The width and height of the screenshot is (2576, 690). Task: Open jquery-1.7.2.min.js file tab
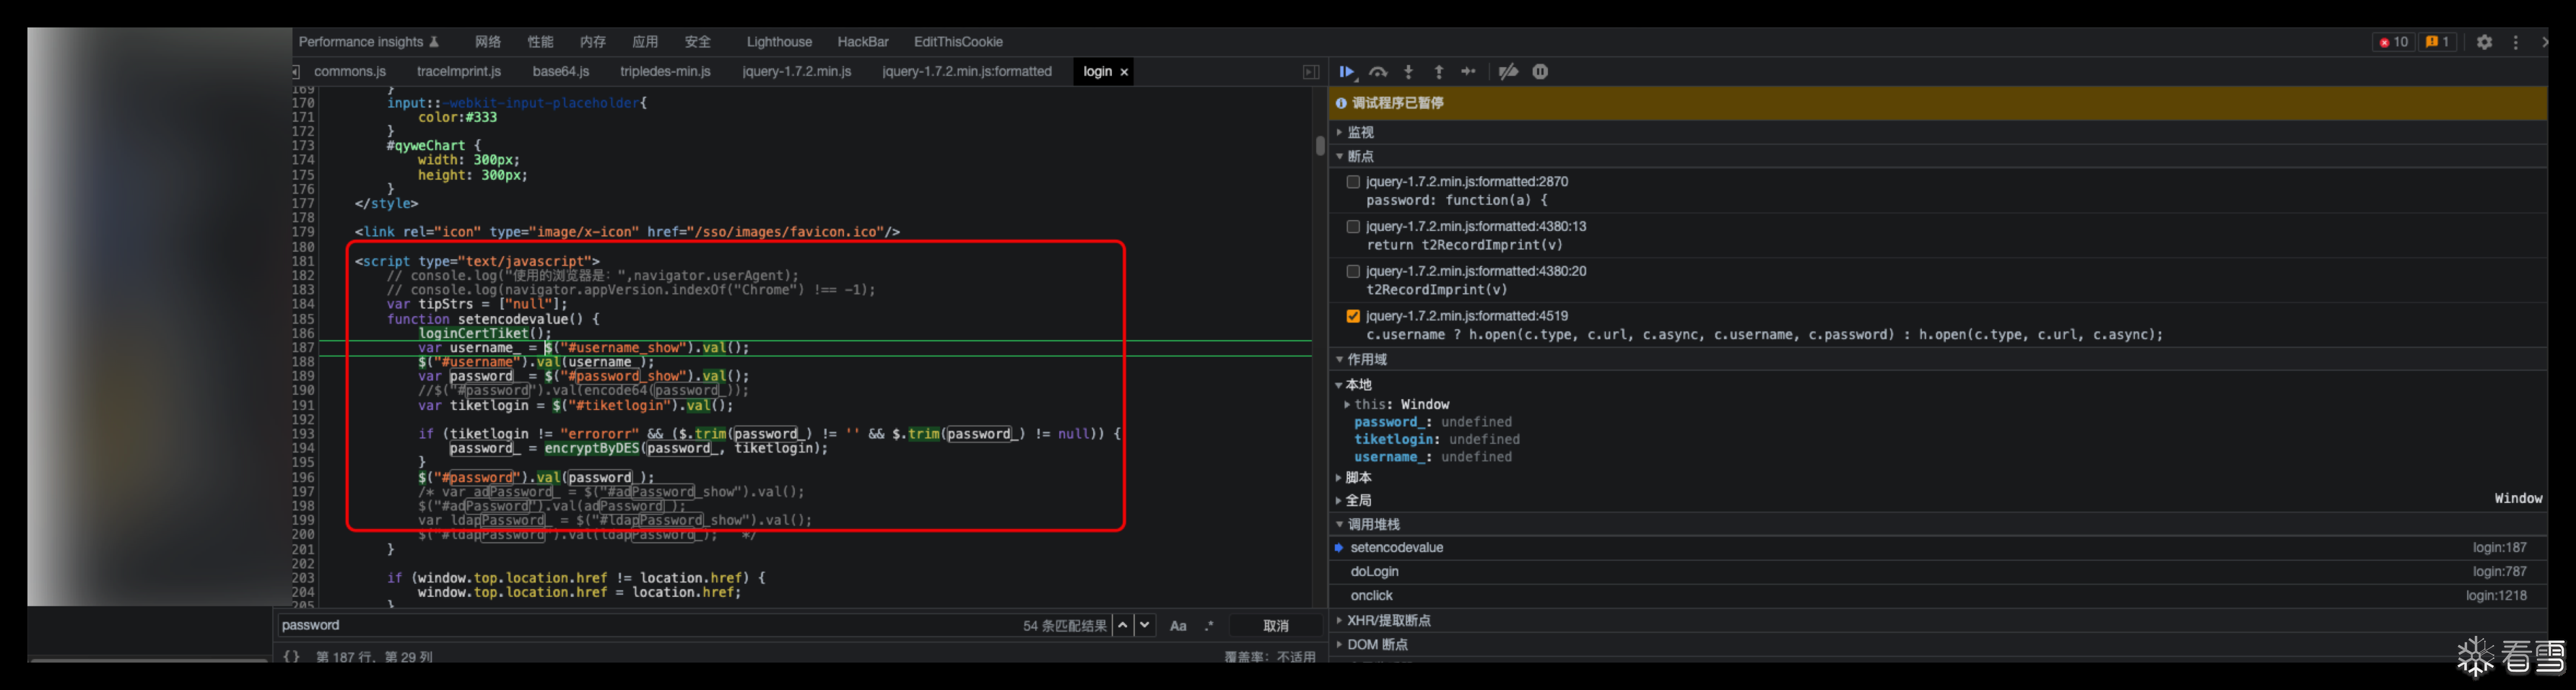coord(797,72)
